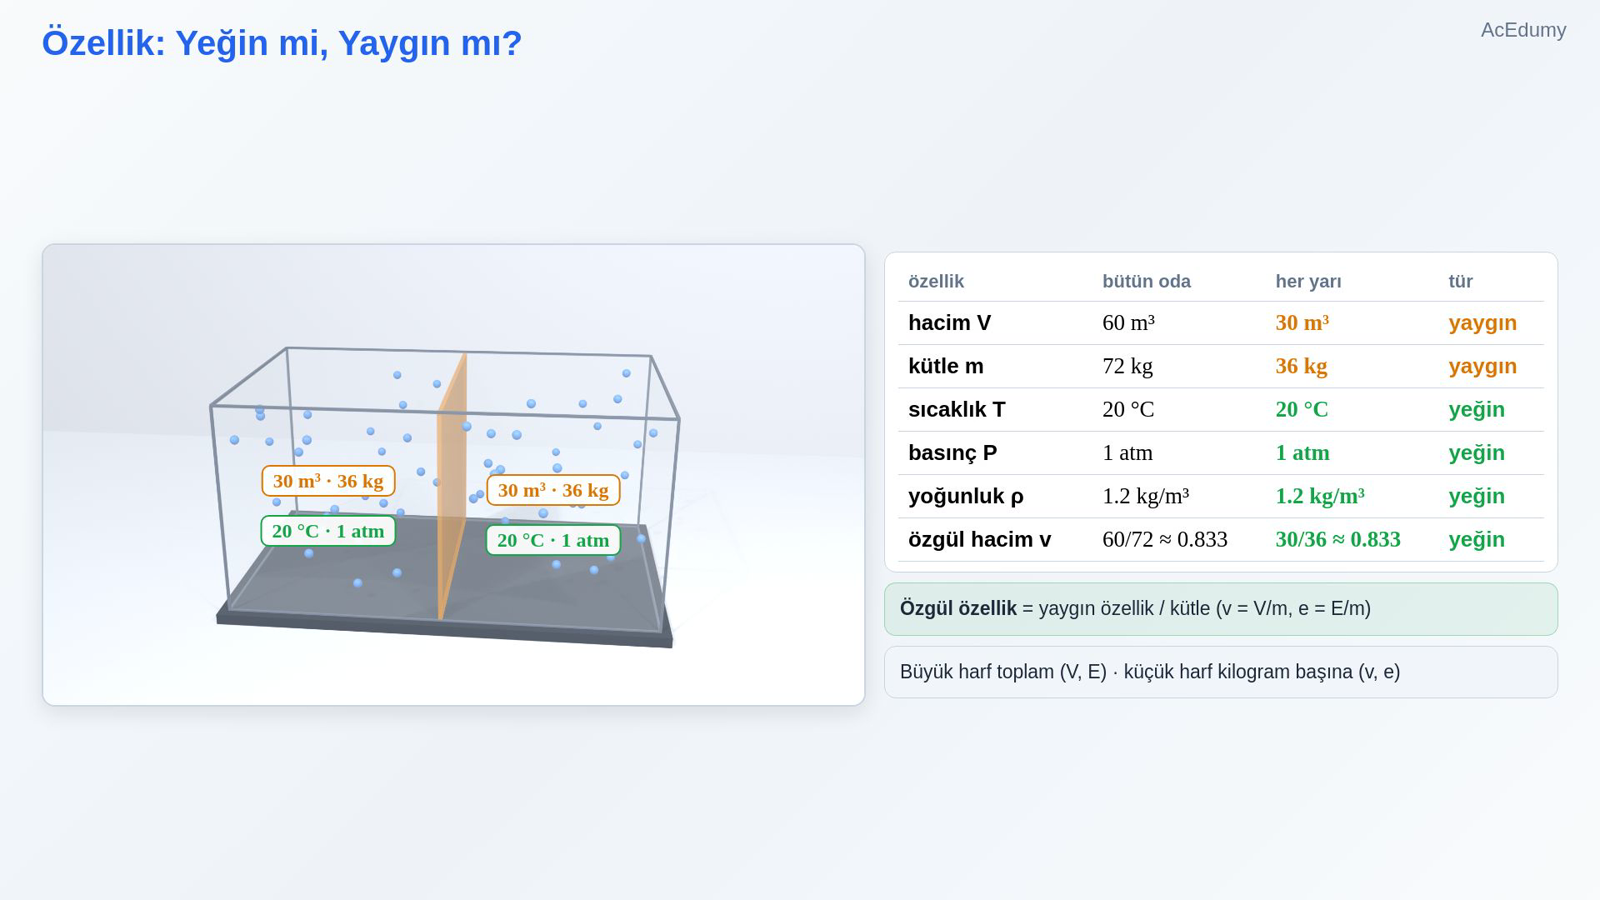Screen dimensions: 1600x900
Task: Click the right half's '20 °C · 1 atm' label
Action: 553,540
